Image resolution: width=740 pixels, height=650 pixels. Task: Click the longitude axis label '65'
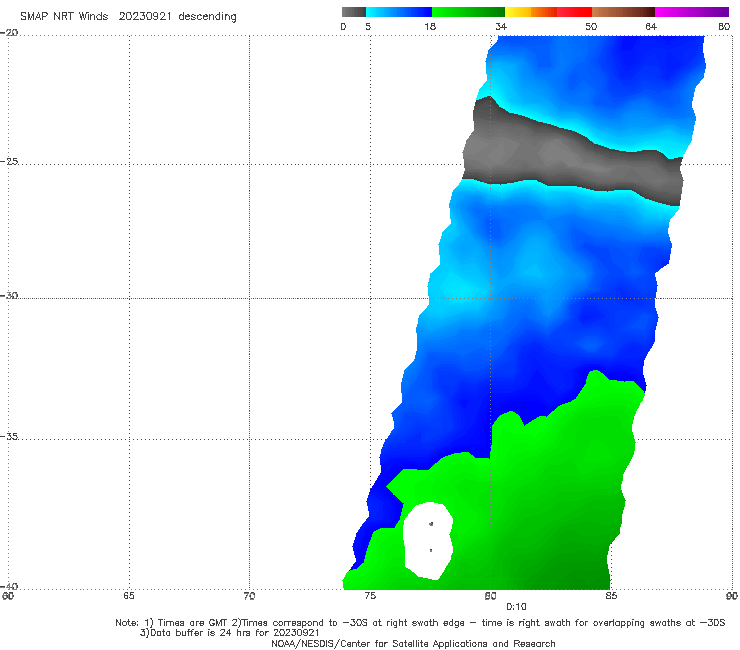tap(129, 596)
